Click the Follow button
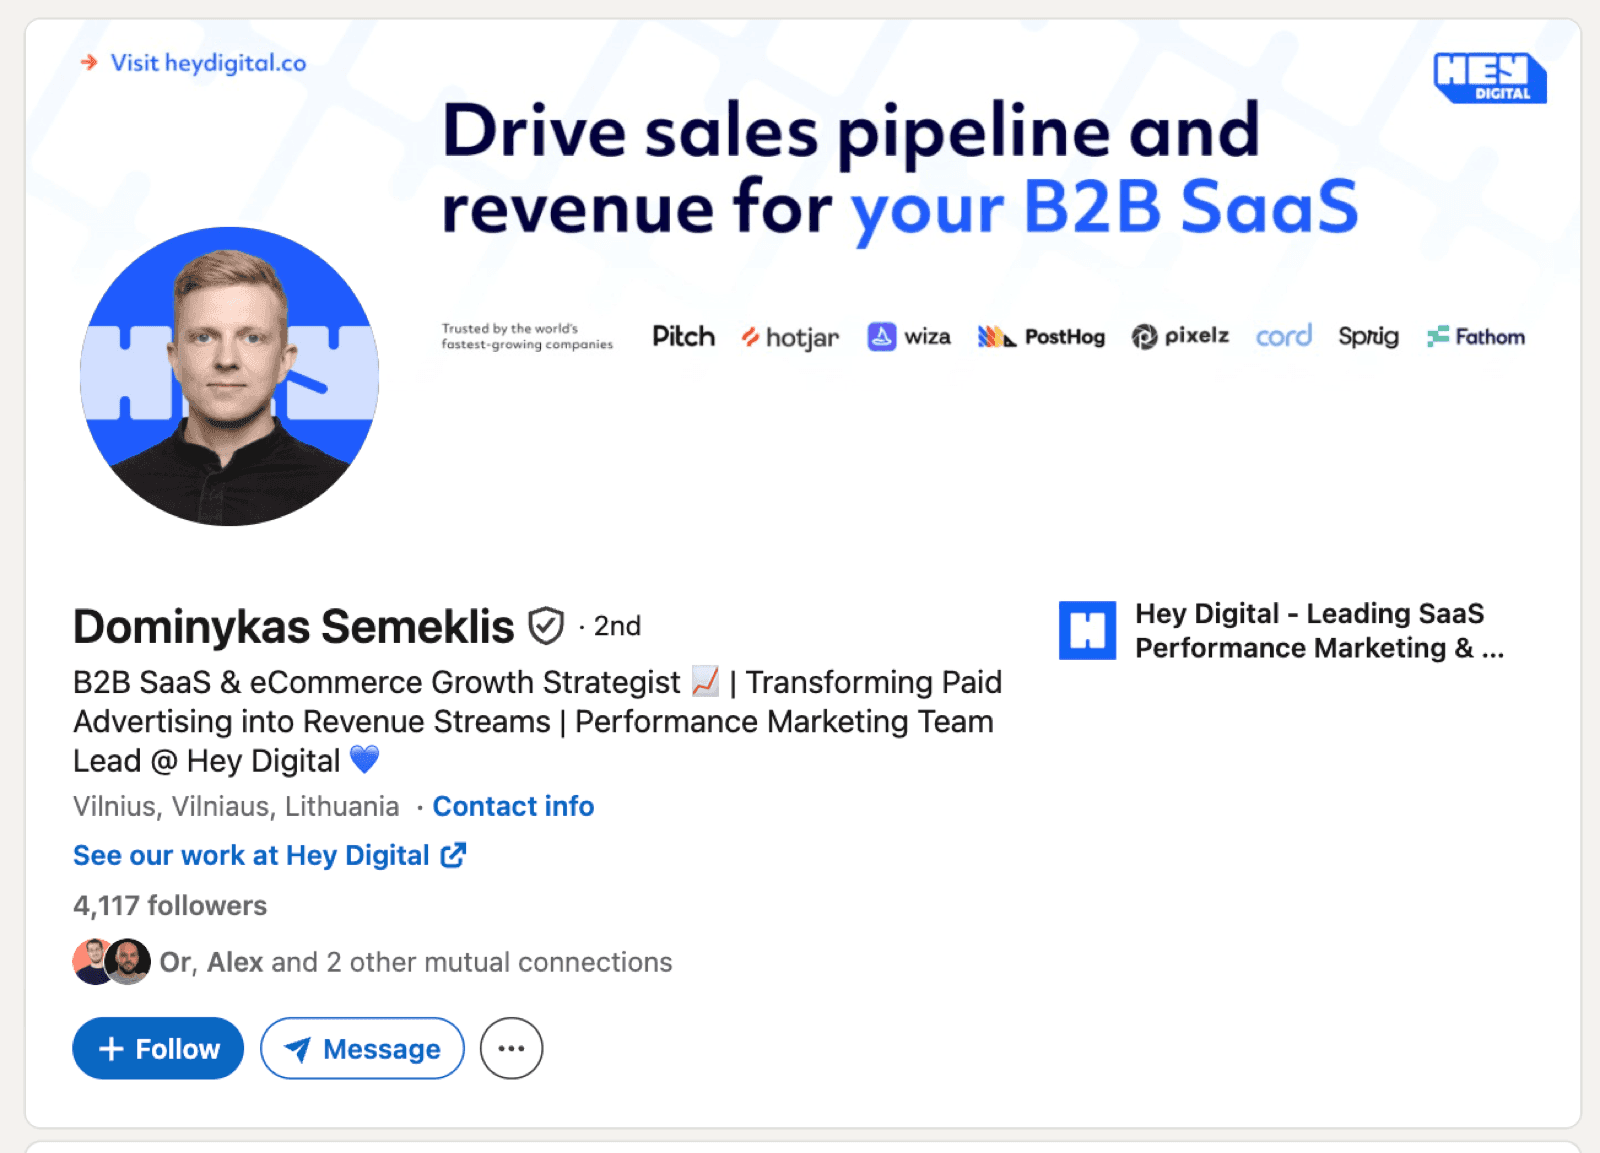Screen dimensions: 1600x1153 [x=158, y=1048]
